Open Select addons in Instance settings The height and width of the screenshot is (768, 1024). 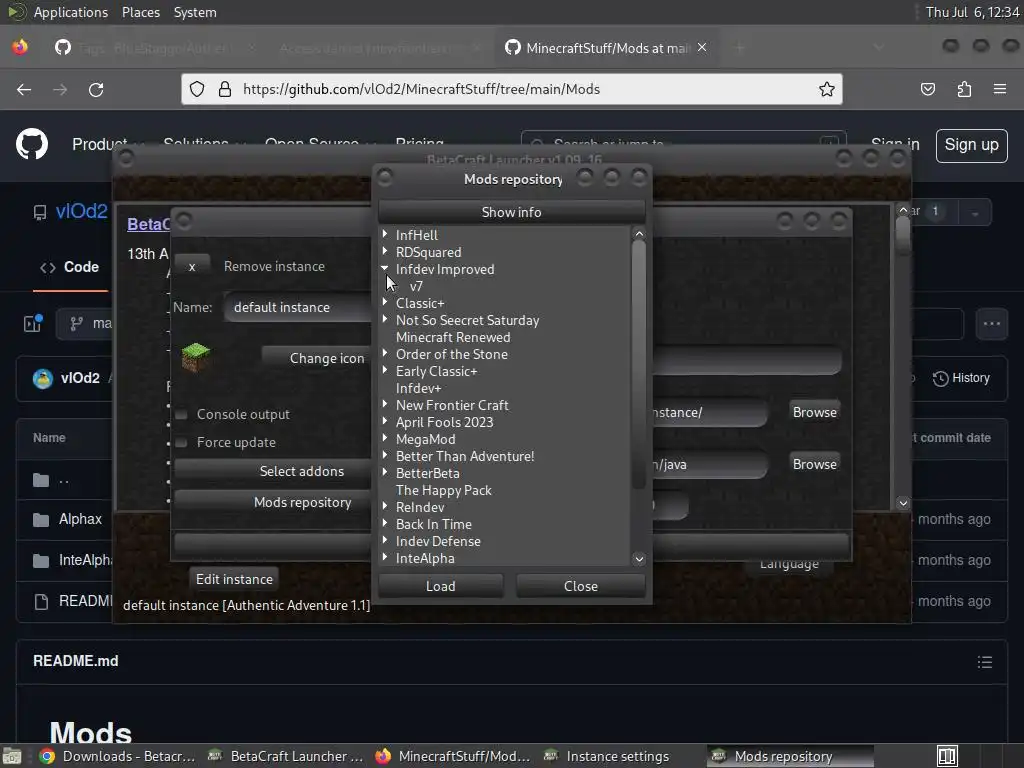pyautogui.click(x=273, y=471)
